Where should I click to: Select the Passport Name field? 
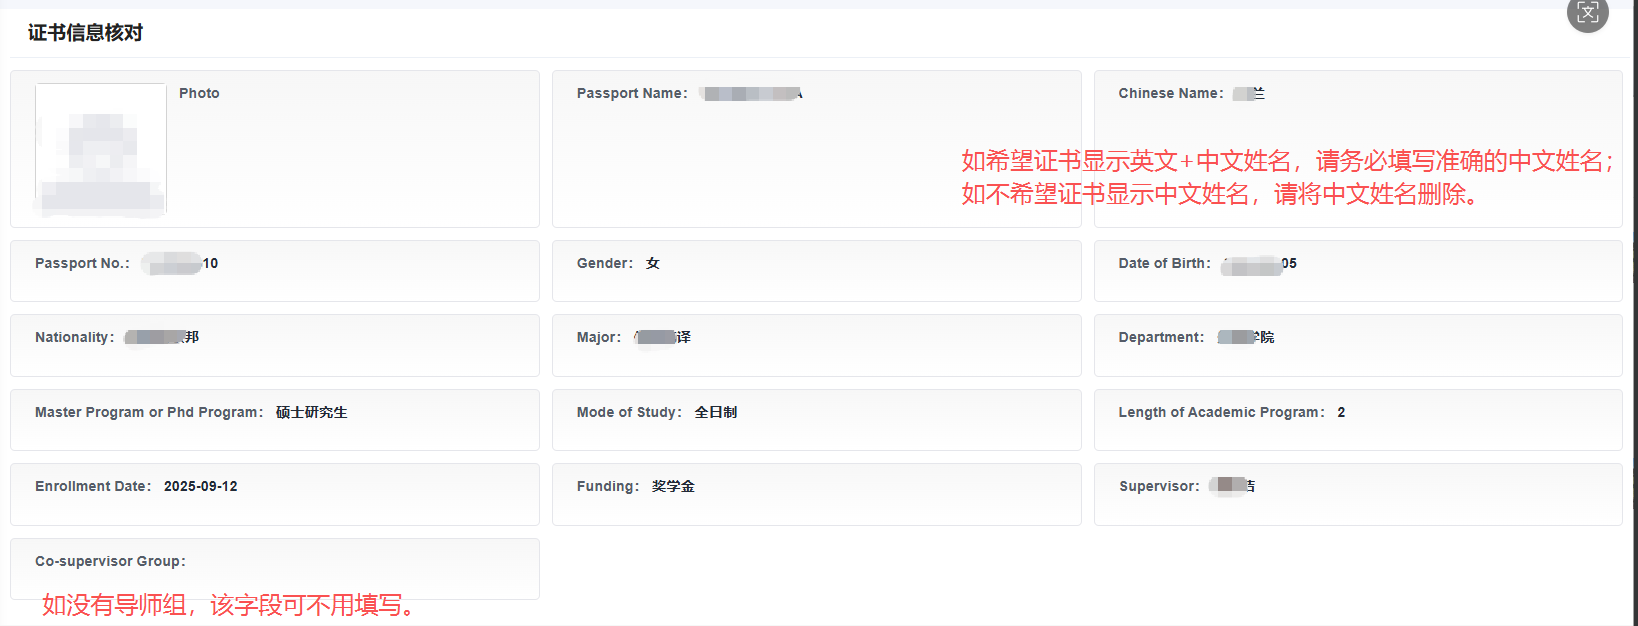pos(816,149)
